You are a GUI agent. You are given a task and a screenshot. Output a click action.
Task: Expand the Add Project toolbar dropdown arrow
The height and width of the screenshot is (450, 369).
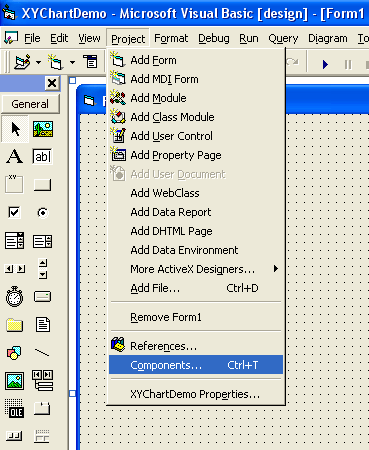(38, 62)
